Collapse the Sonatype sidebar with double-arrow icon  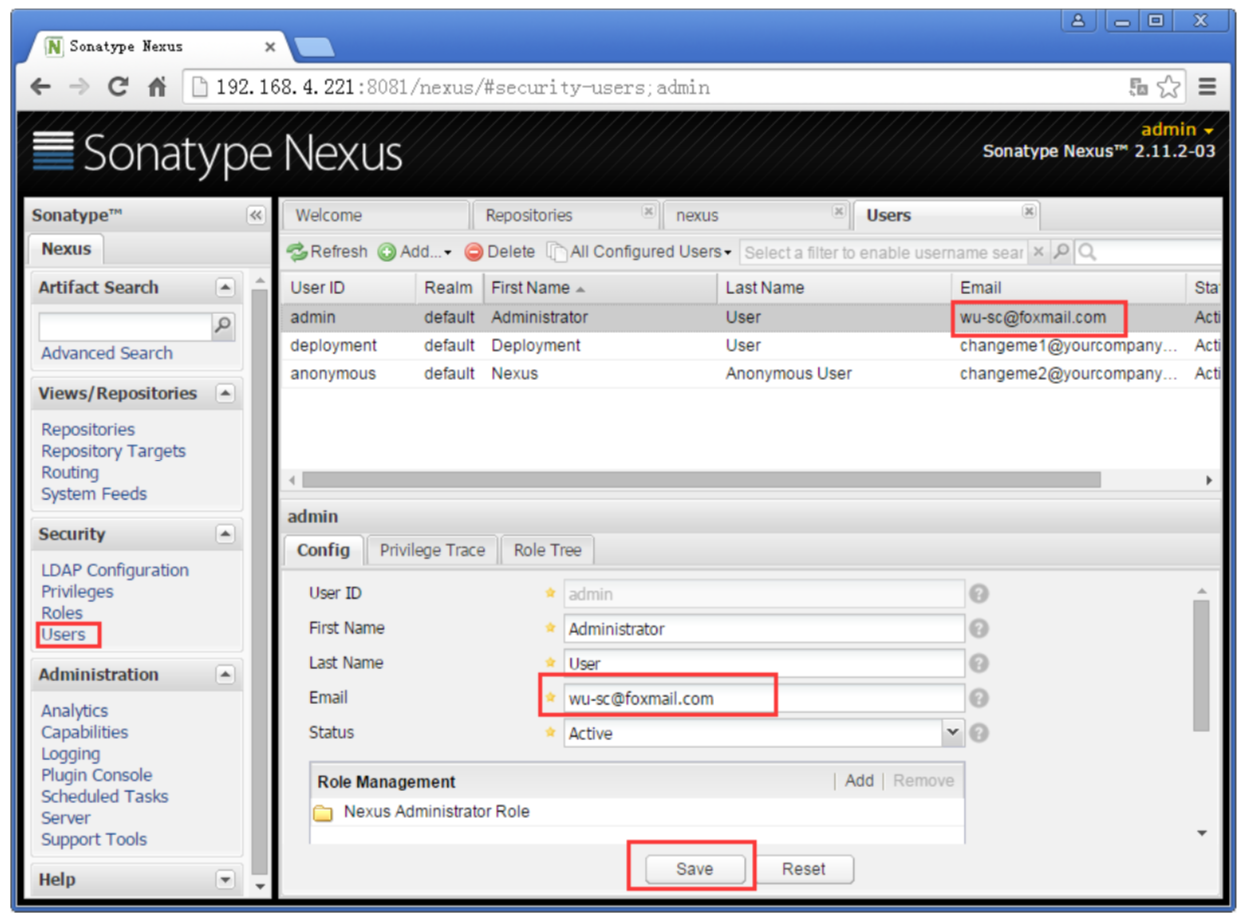(x=256, y=215)
